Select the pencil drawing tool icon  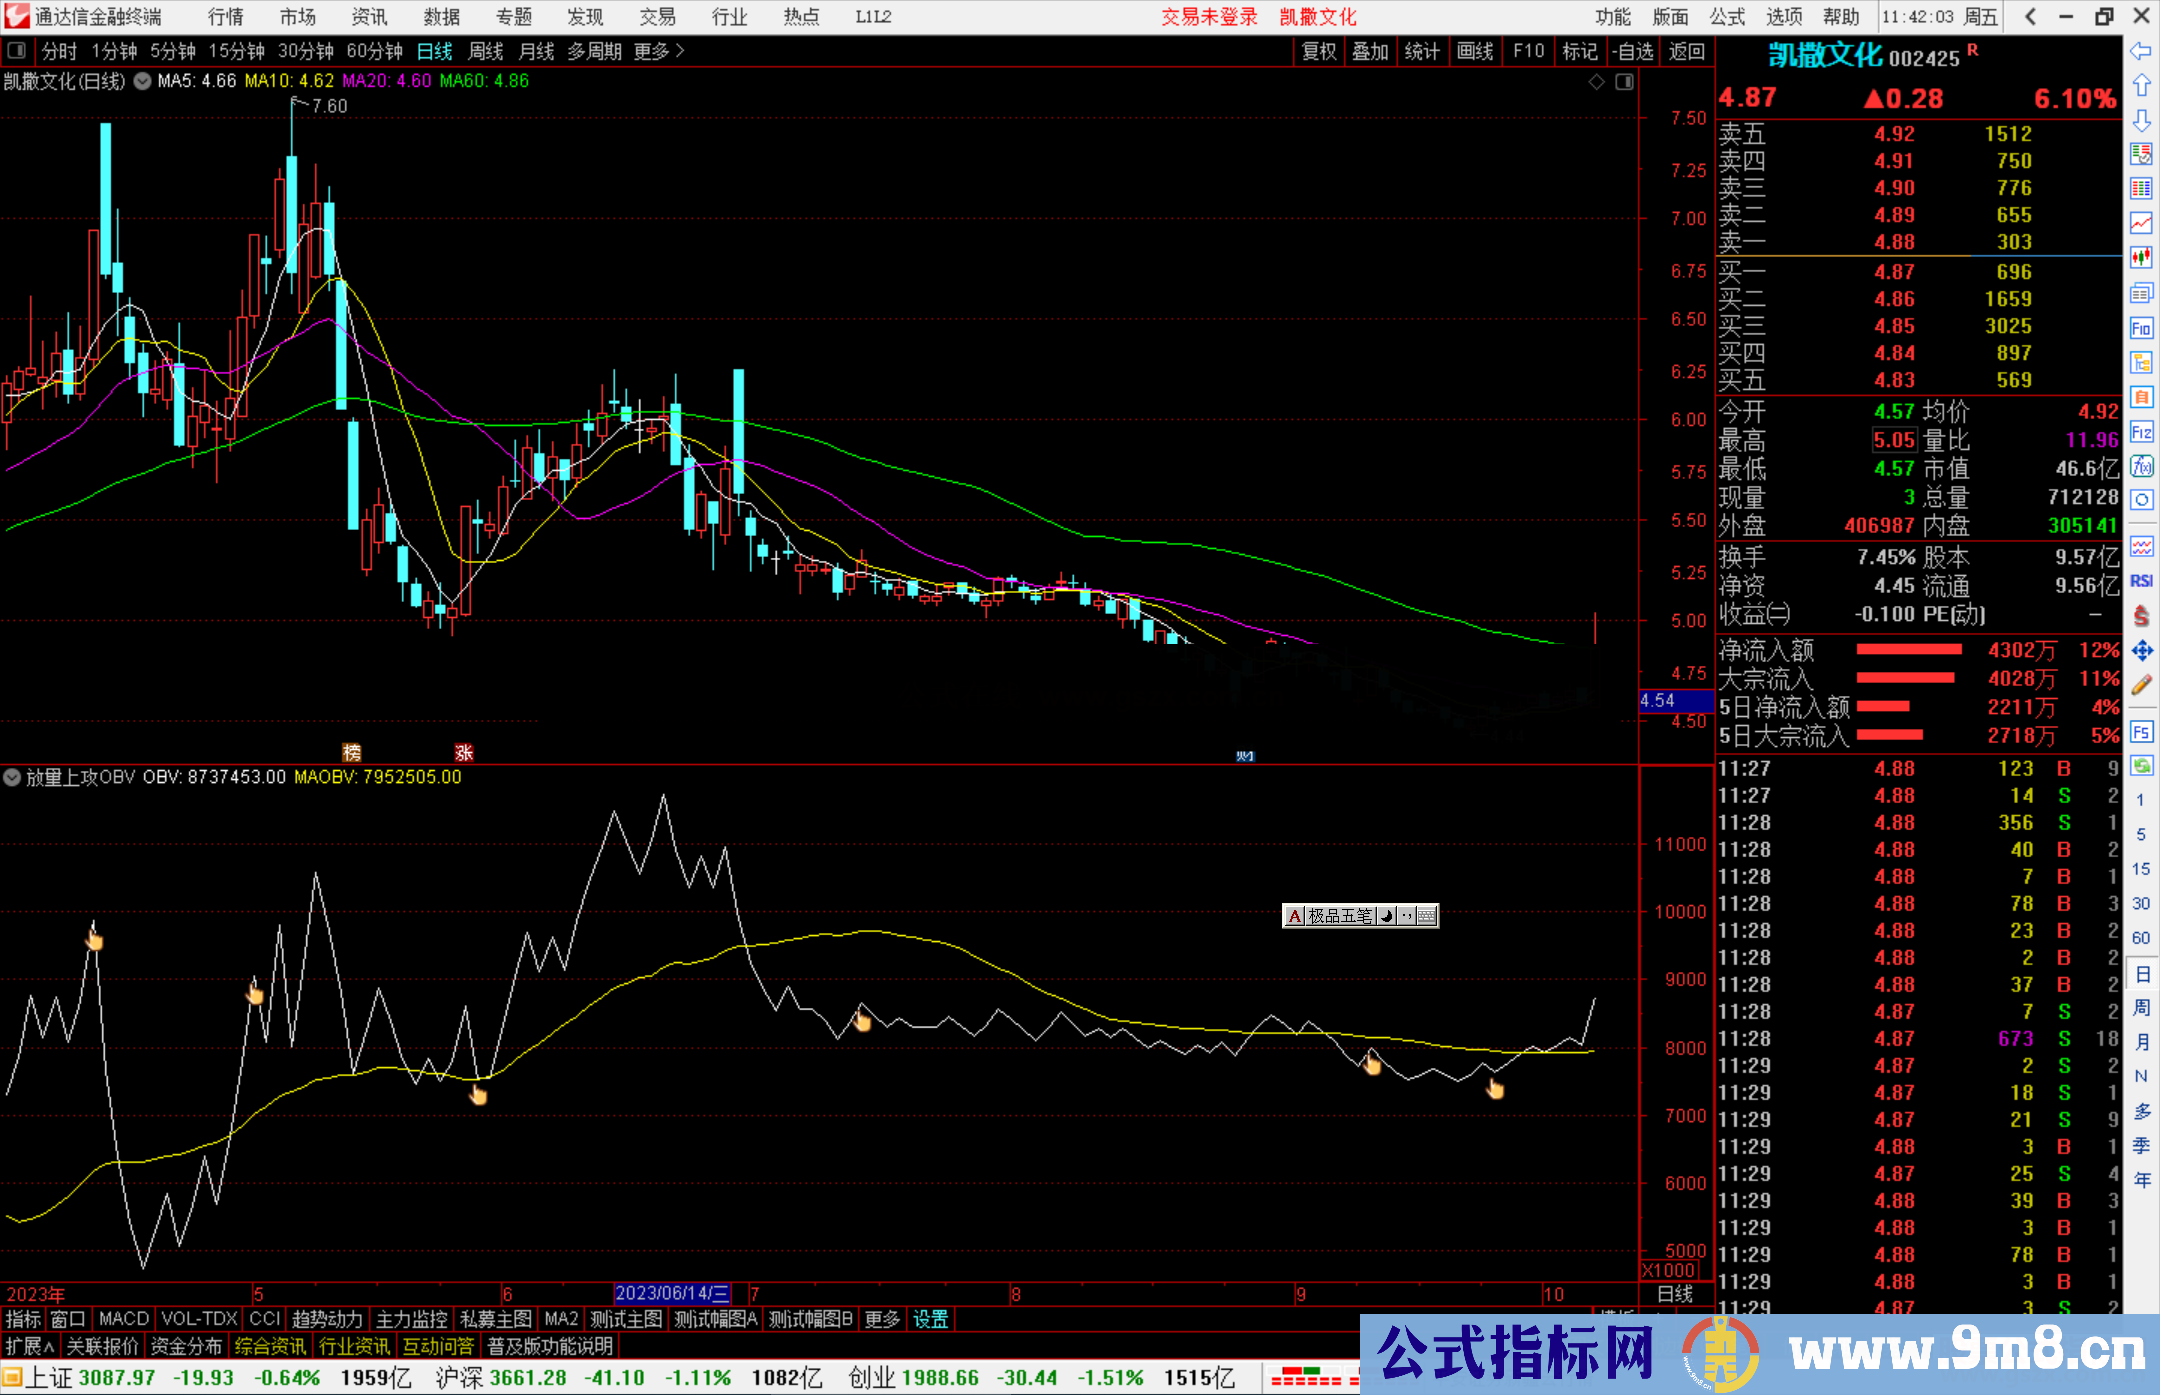(x=2141, y=685)
